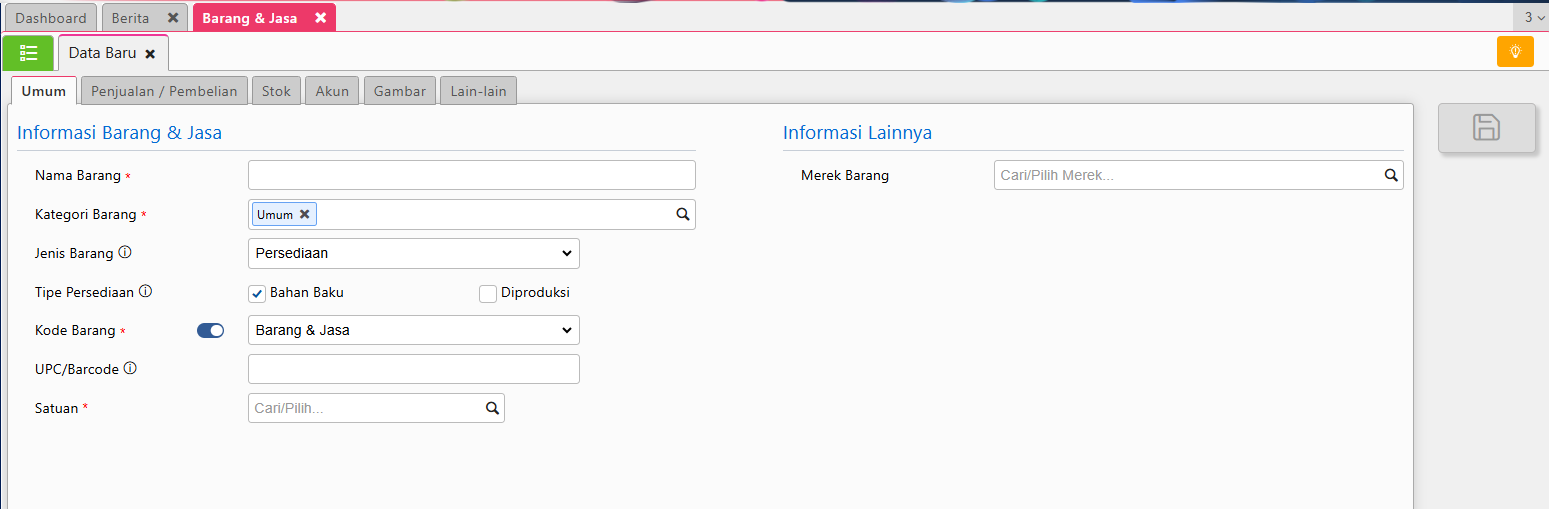Click info icon beside UPC/Barcode label
The height and width of the screenshot is (509, 1549).
(x=130, y=369)
